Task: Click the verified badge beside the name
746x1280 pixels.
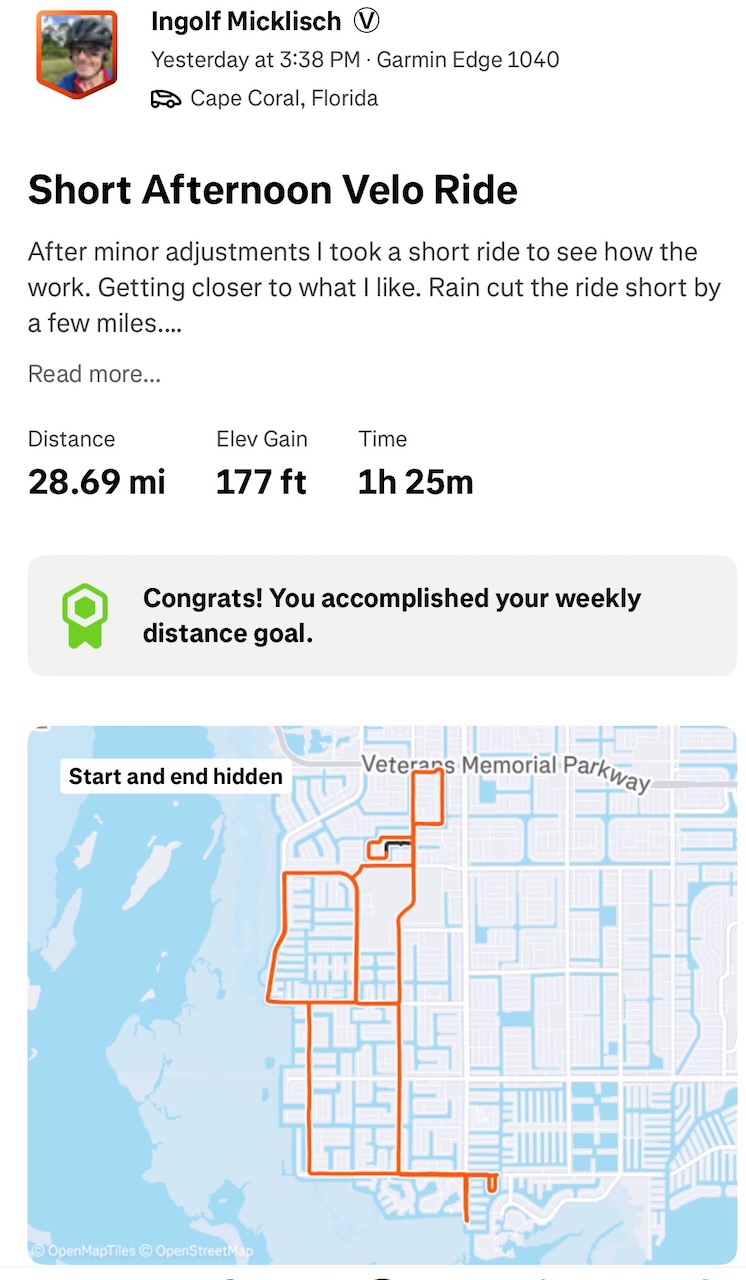Action: [x=366, y=21]
